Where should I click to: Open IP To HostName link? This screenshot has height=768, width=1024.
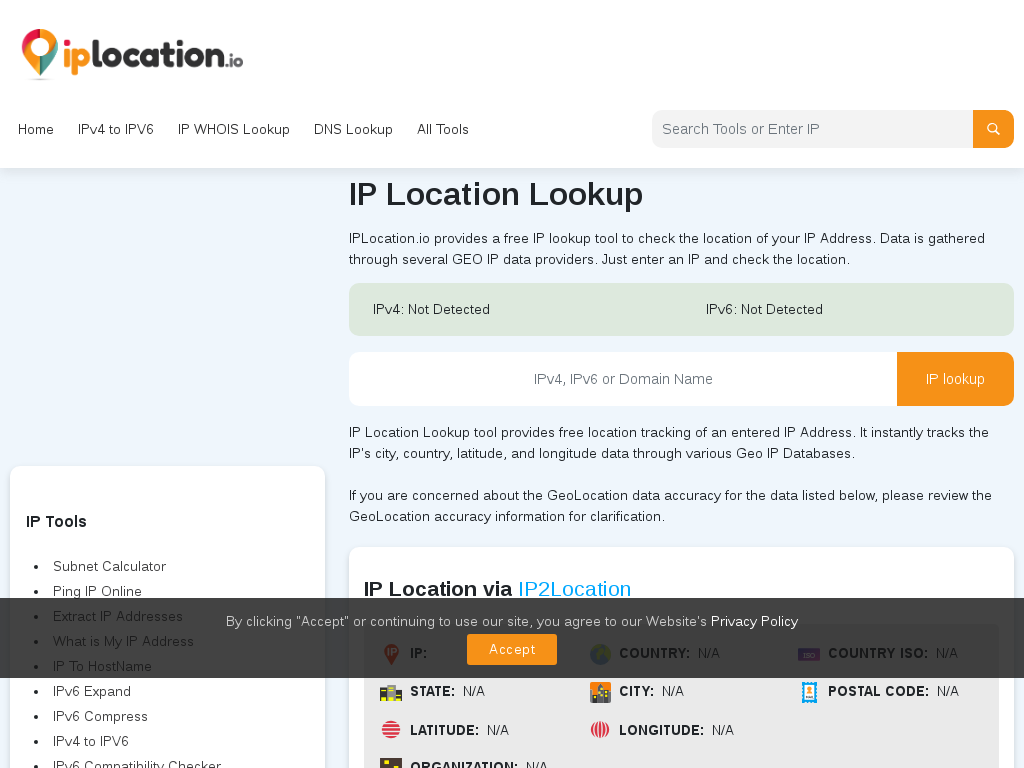[x=102, y=666]
